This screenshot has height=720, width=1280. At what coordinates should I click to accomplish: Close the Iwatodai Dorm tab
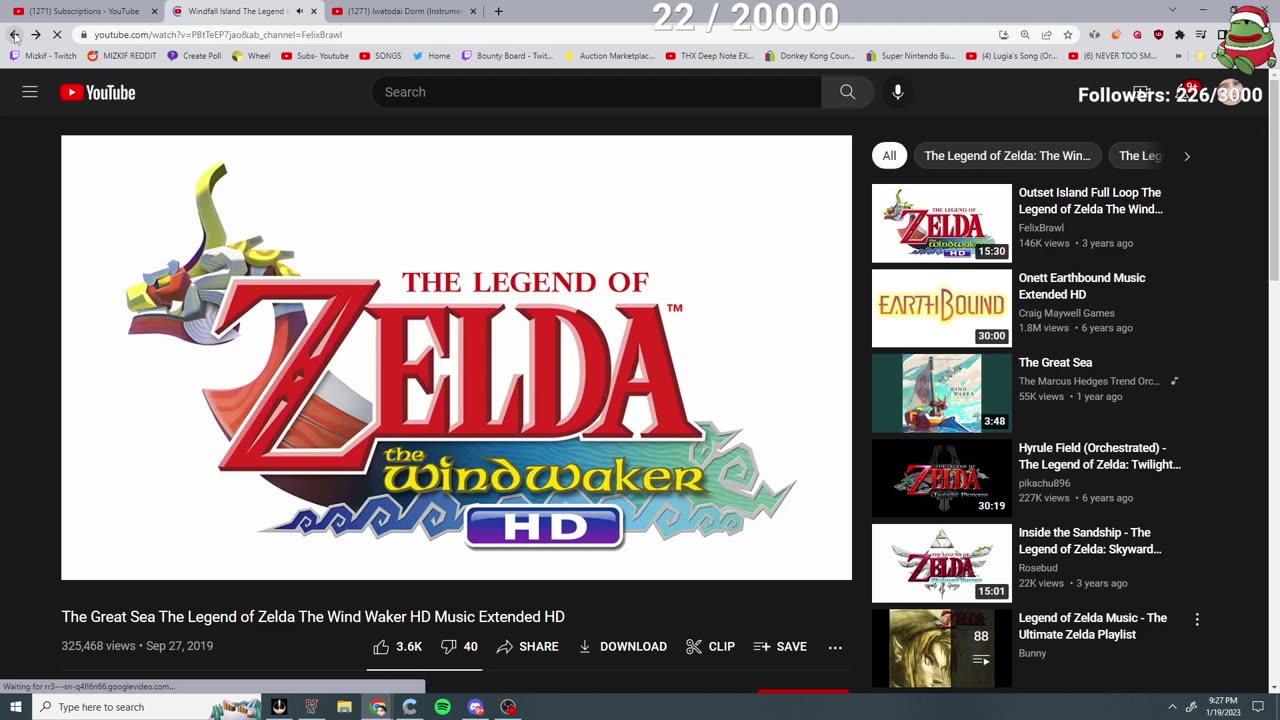(473, 12)
